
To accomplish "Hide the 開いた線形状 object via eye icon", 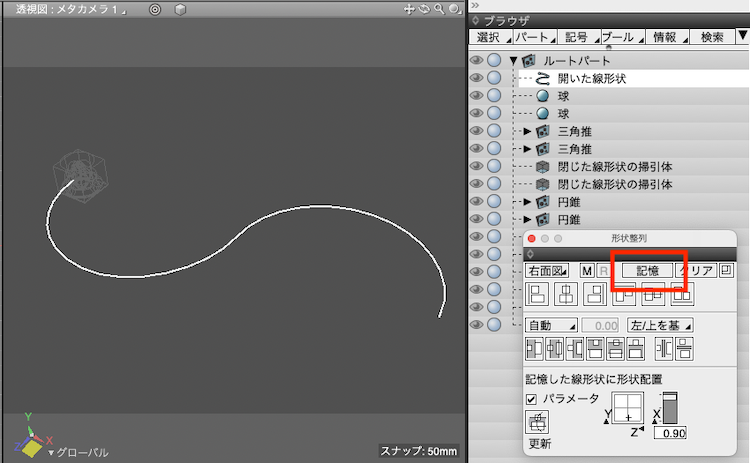I will coord(476,78).
